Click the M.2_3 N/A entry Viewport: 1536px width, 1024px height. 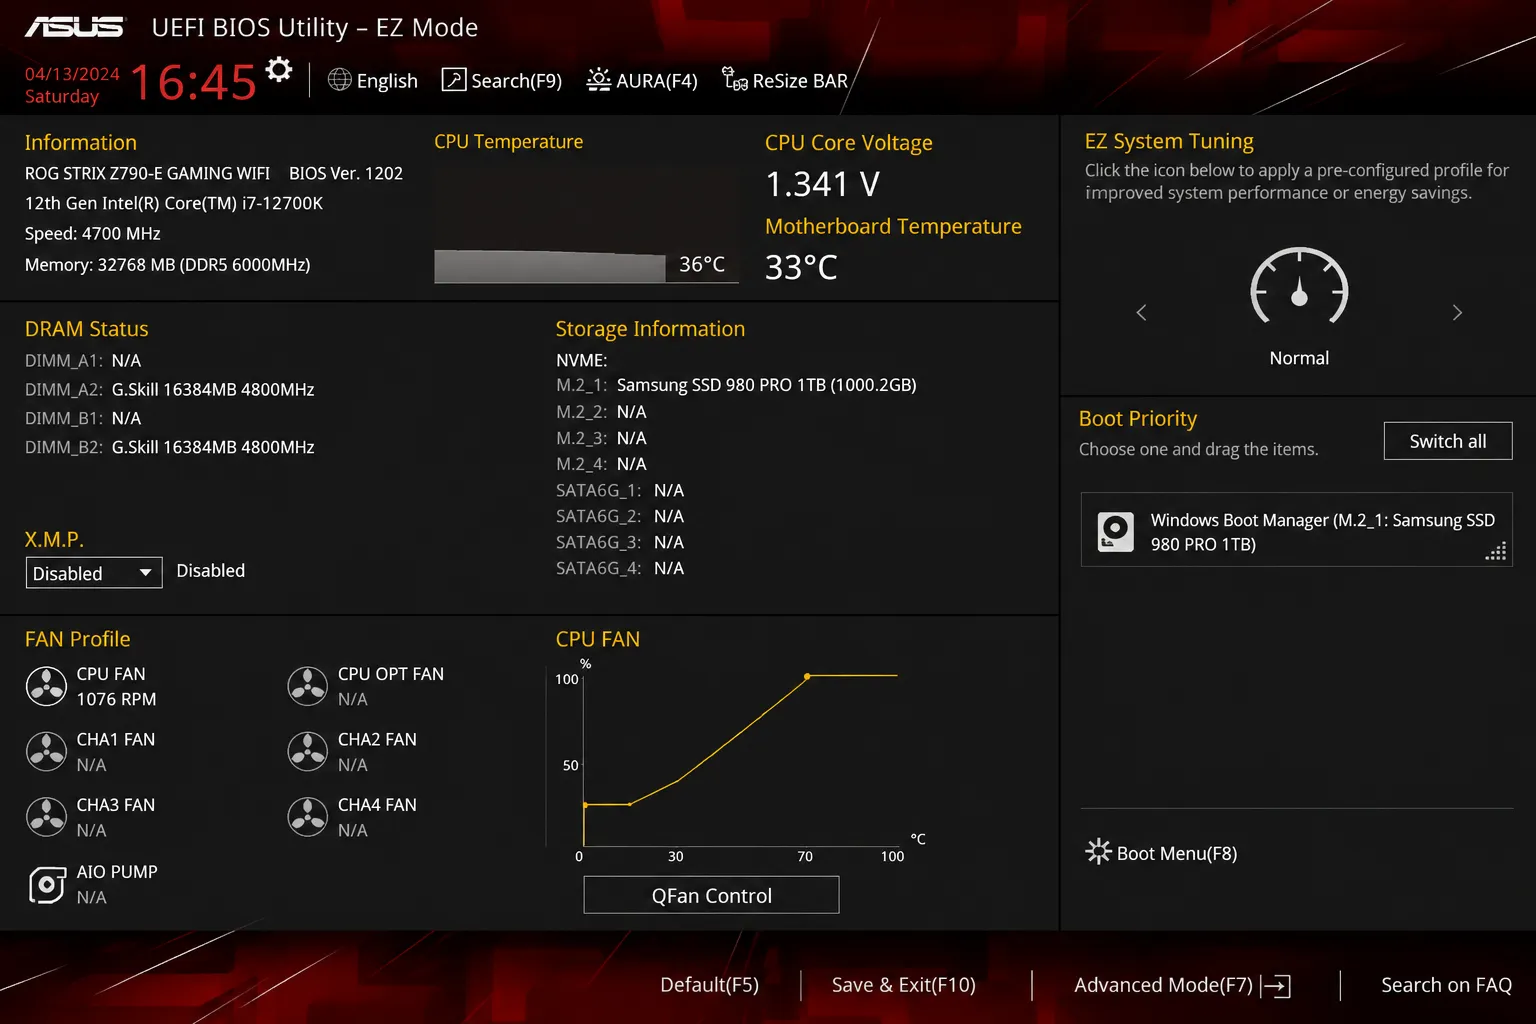601,438
